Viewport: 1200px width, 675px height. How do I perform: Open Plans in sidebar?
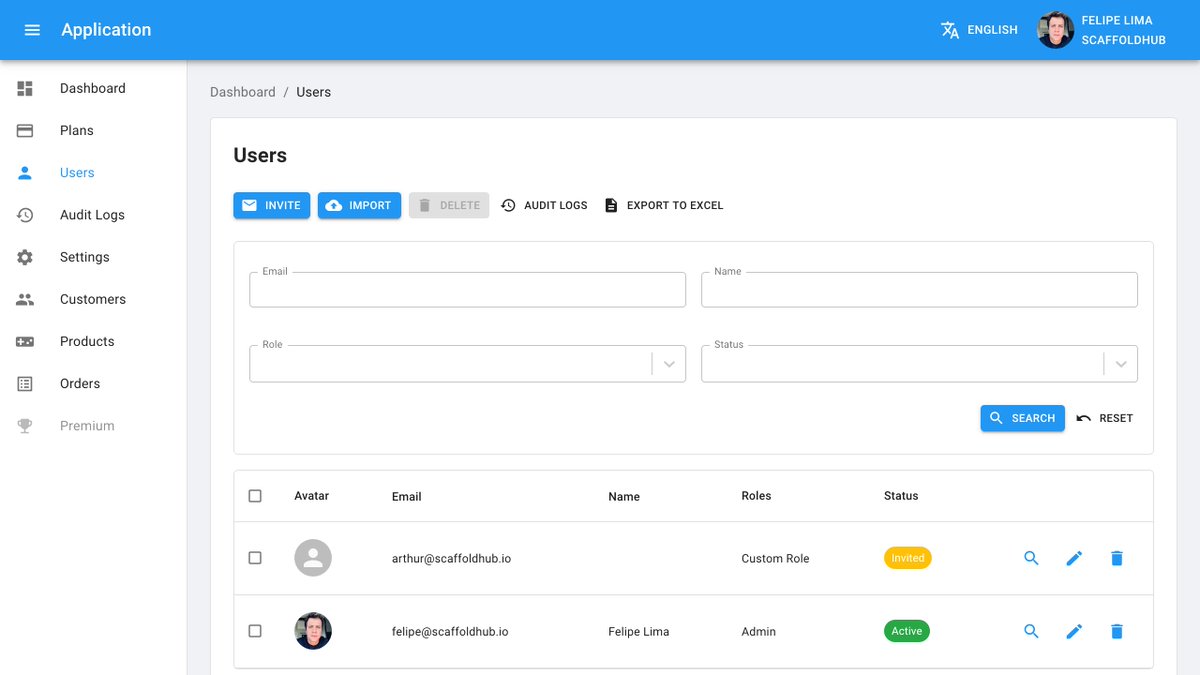(x=93, y=130)
